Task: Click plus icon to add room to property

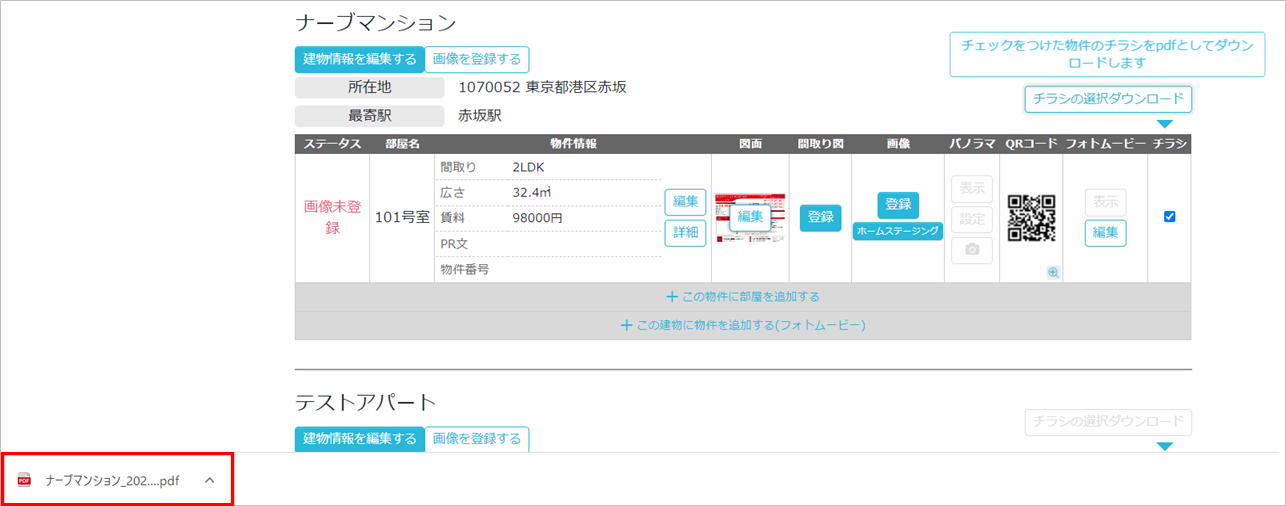Action: click(x=672, y=297)
